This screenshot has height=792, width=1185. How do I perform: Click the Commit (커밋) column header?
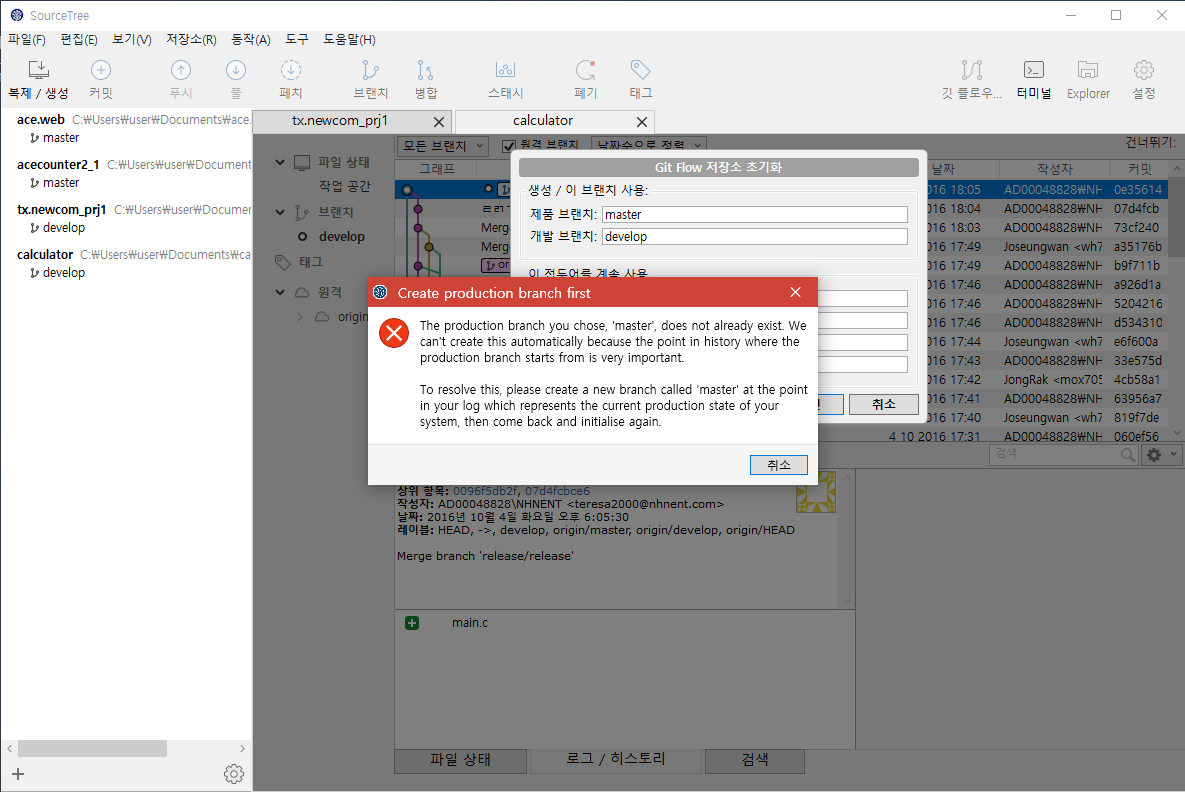pos(1139,169)
